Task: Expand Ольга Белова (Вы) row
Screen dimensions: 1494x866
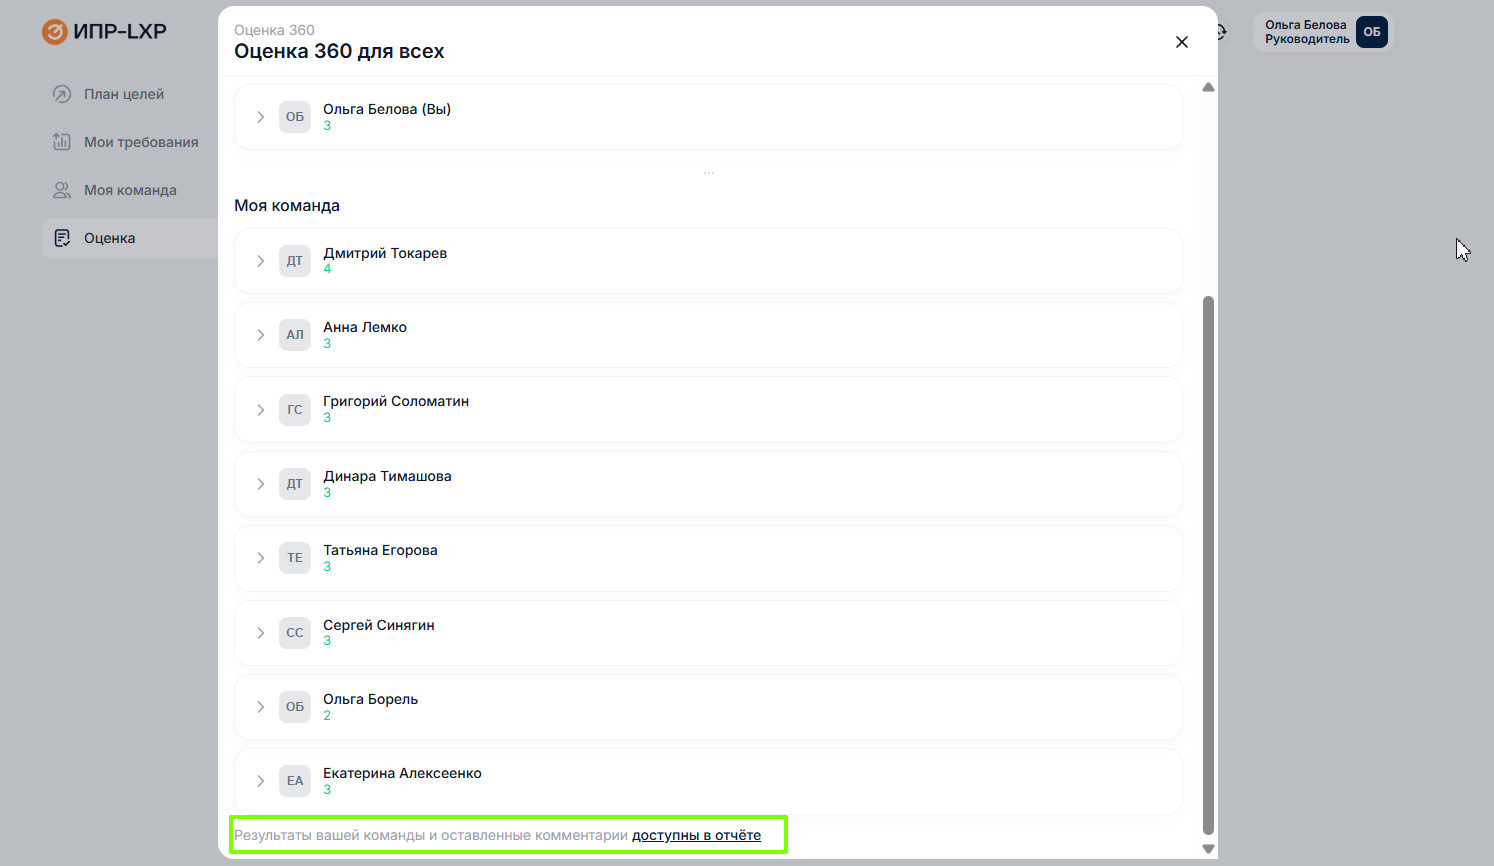Action: tap(260, 117)
